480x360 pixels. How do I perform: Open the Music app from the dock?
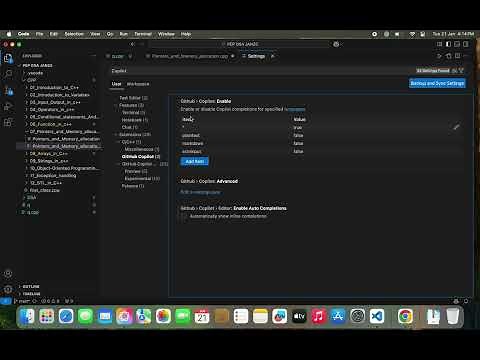coord(318,316)
